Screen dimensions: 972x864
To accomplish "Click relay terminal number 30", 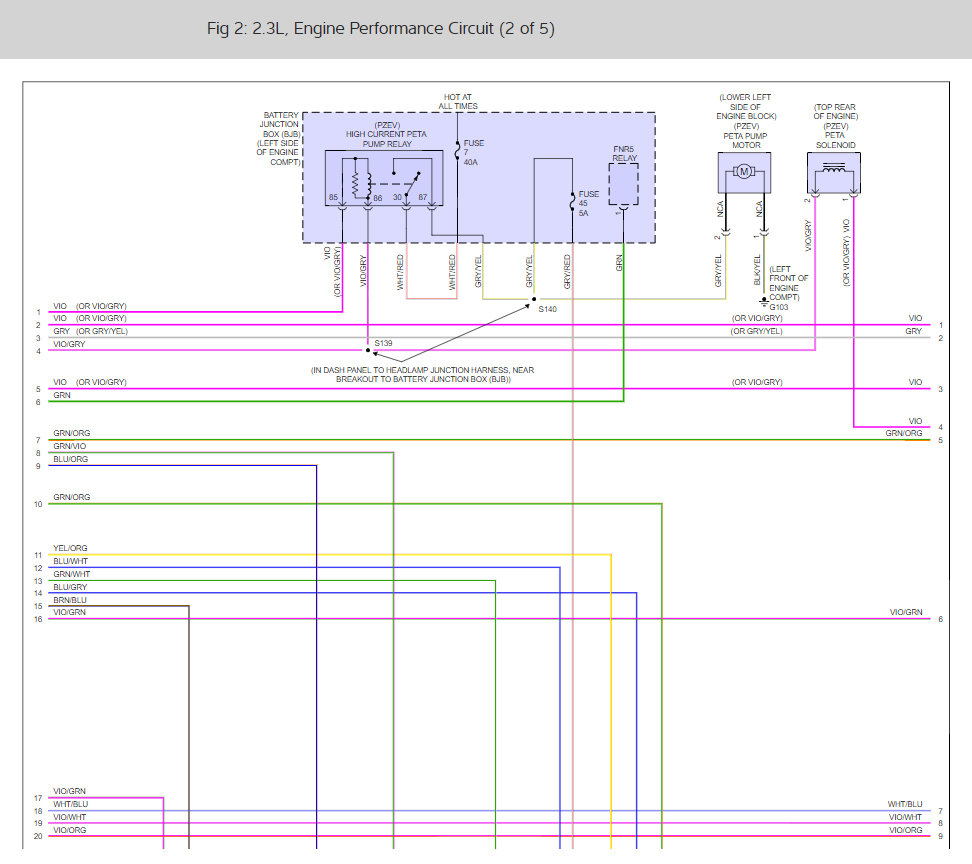I will point(397,197).
